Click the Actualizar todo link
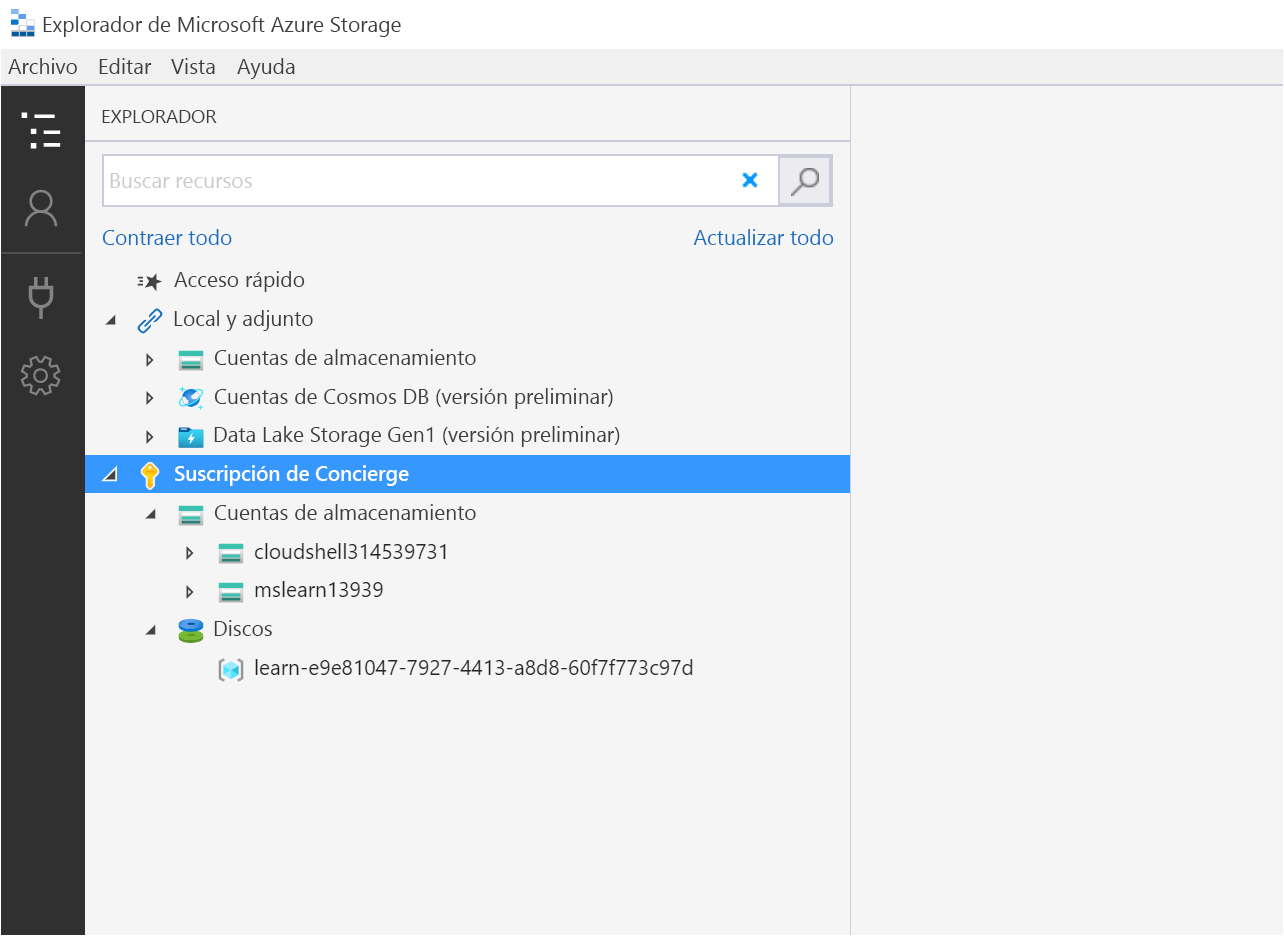Image resolution: width=1284 pixels, height=936 pixels. pyautogui.click(x=763, y=238)
